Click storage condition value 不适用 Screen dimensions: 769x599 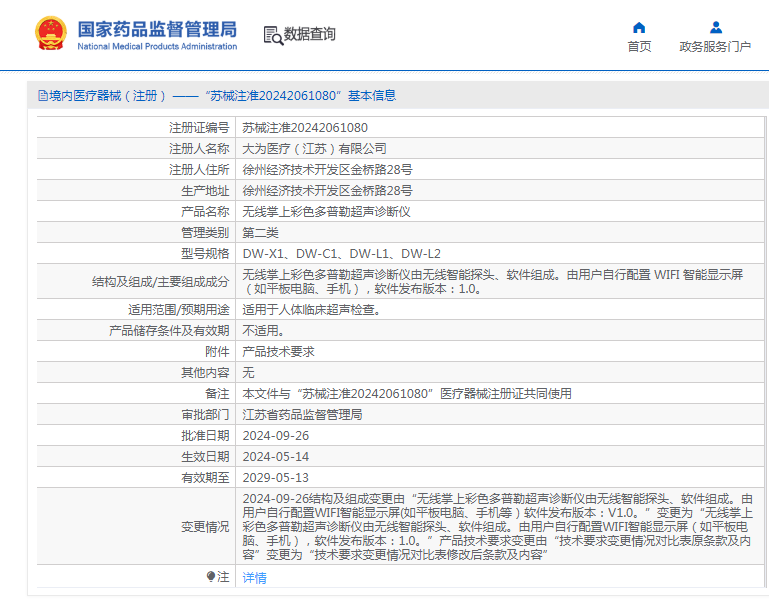tap(263, 331)
